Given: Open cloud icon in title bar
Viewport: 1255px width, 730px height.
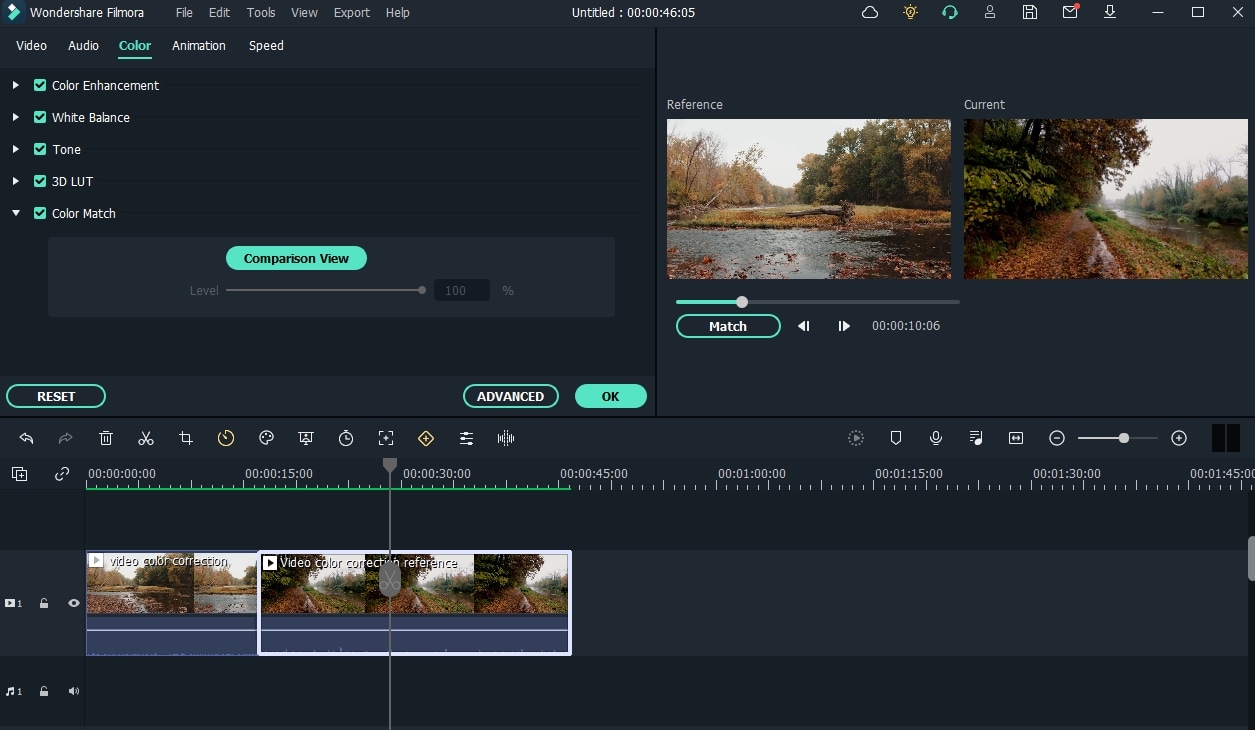Looking at the screenshot, I should tap(870, 12).
